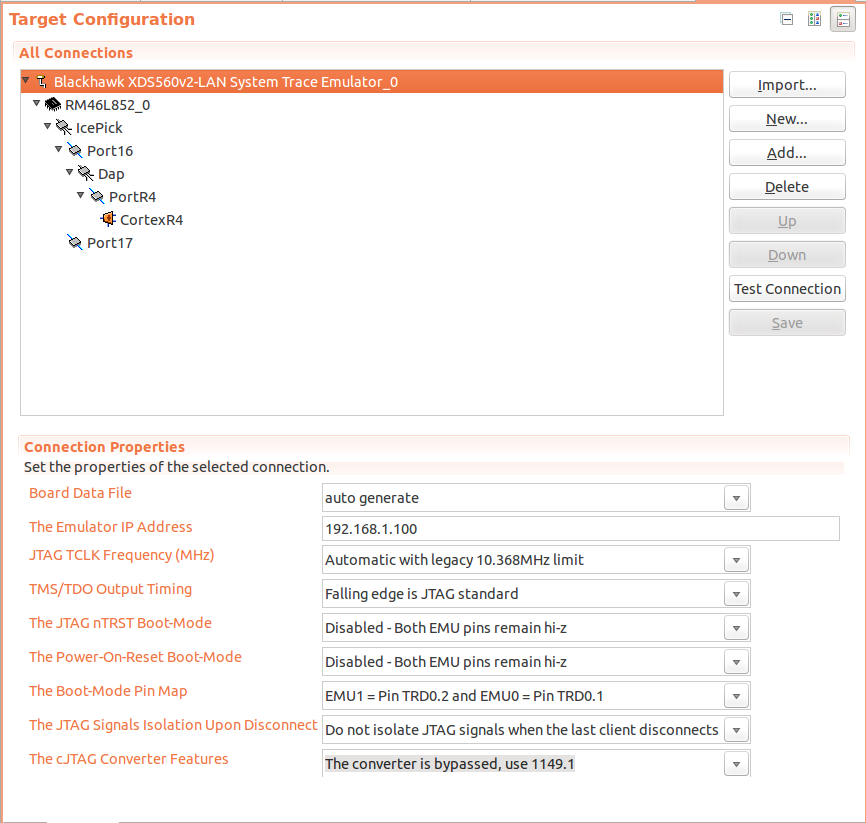The height and width of the screenshot is (823, 866).
Task: Collapse the Blackhawk XDS560v2 emulator node
Action: pos(25,81)
